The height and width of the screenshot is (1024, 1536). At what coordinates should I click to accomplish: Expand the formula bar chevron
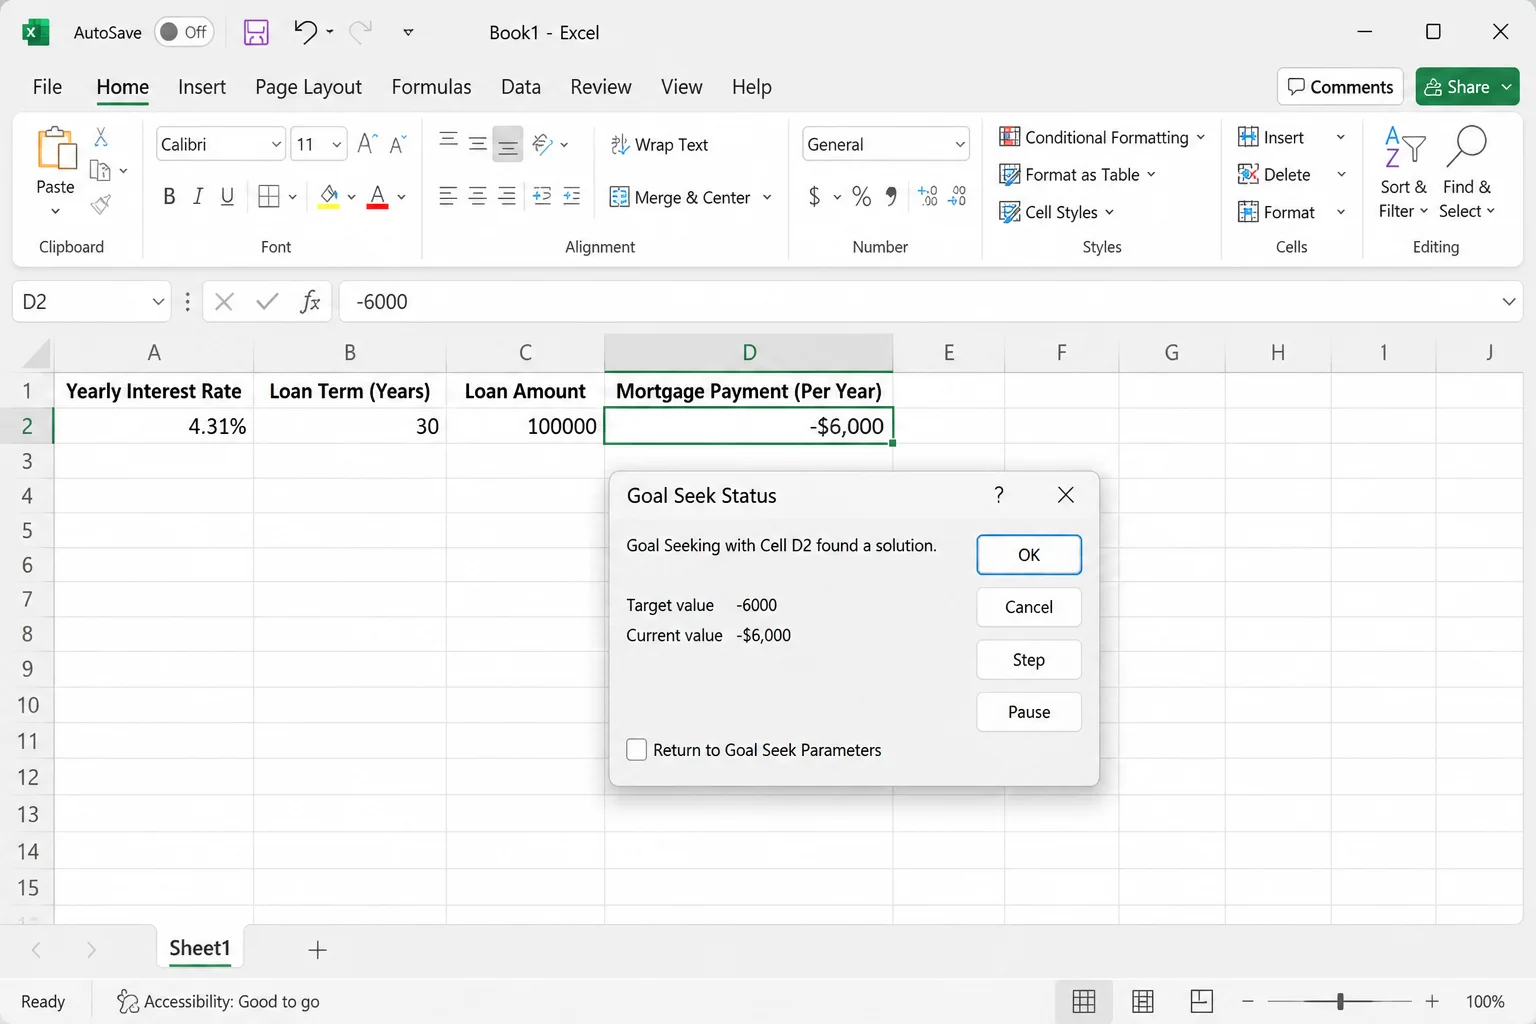click(x=1508, y=302)
